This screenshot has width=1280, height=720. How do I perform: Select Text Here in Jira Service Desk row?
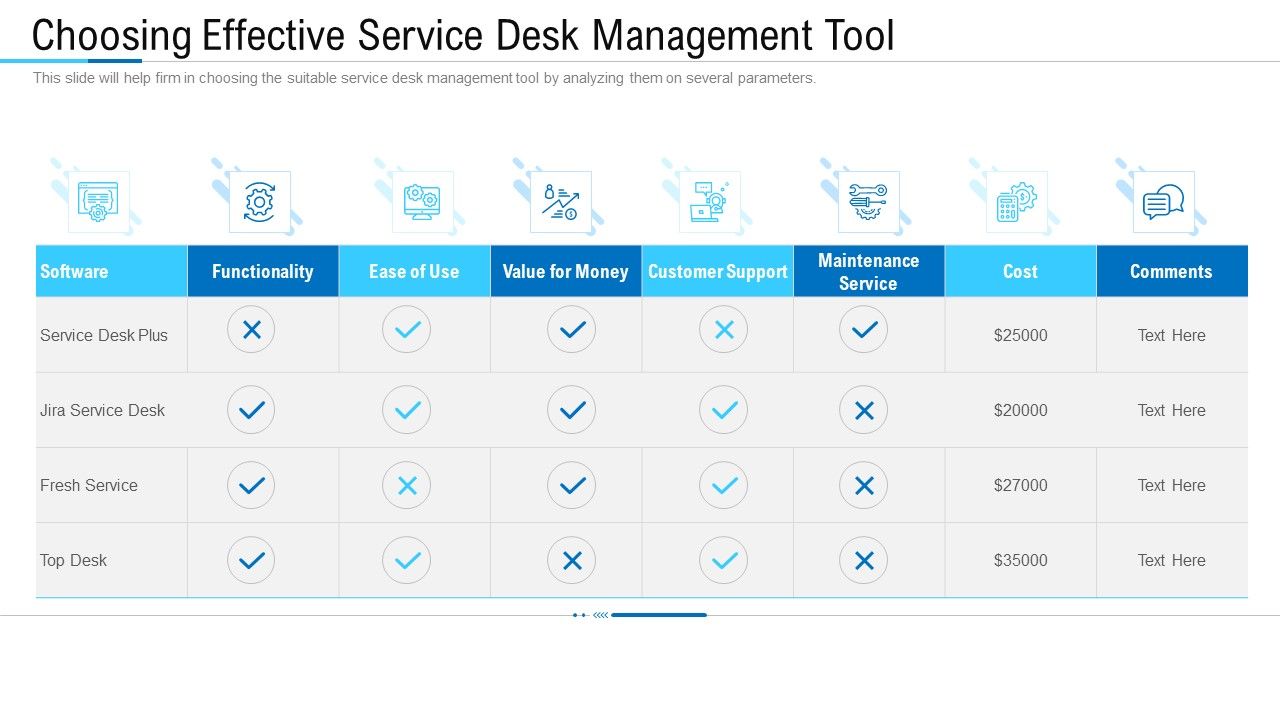(x=1172, y=410)
